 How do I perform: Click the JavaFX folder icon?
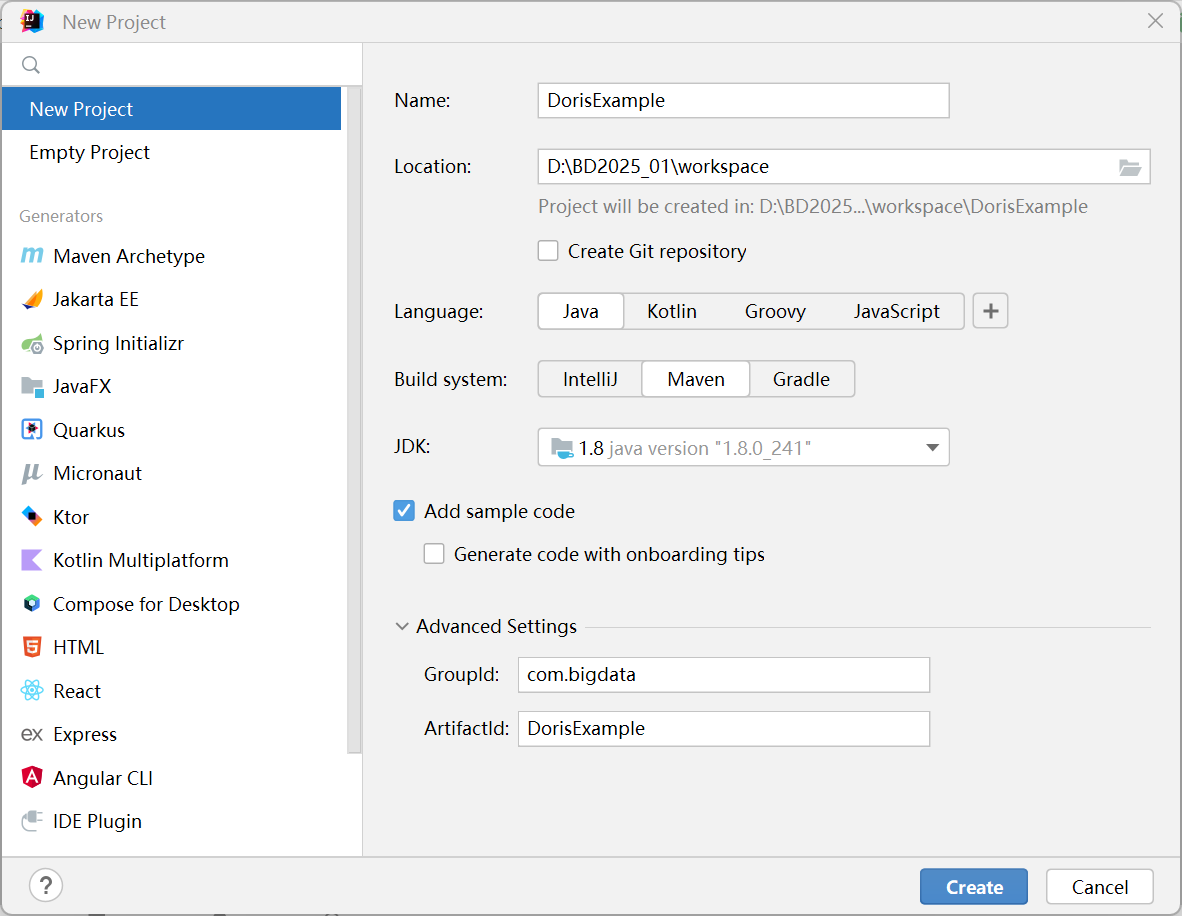click(32, 387)
